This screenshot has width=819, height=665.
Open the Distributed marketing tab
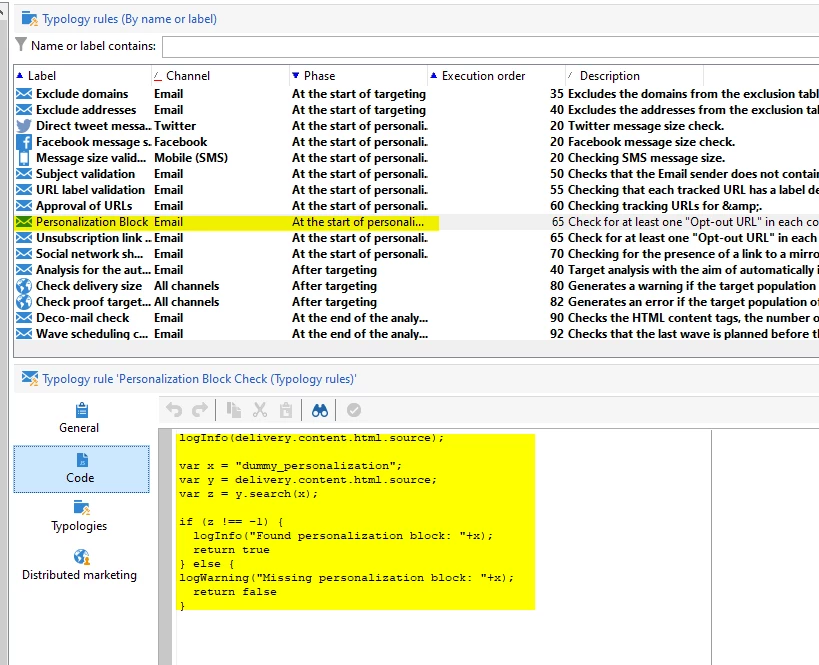click(x=79, y=565)
